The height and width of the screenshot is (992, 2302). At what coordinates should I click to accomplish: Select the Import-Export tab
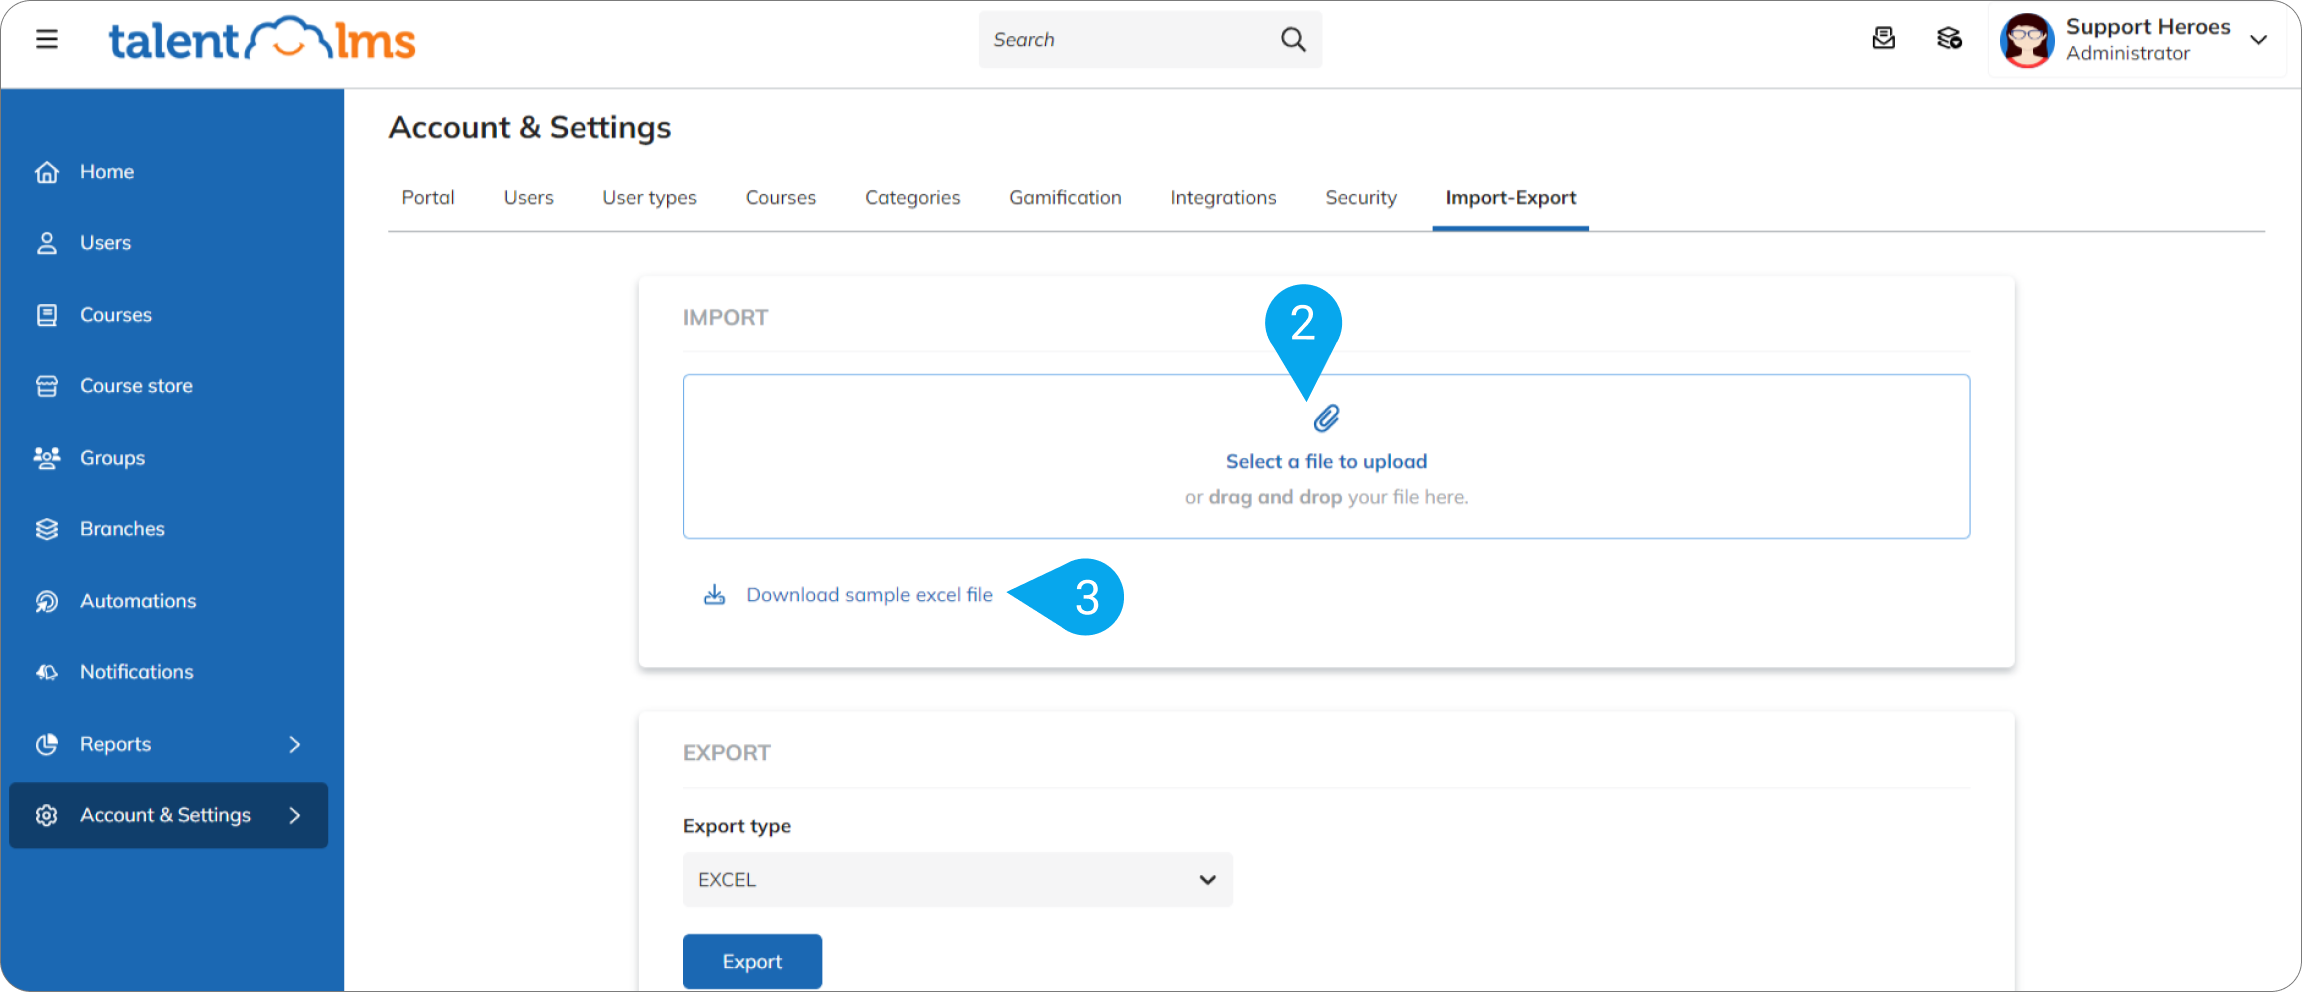pyautogui.click(x=1510, y=198)
